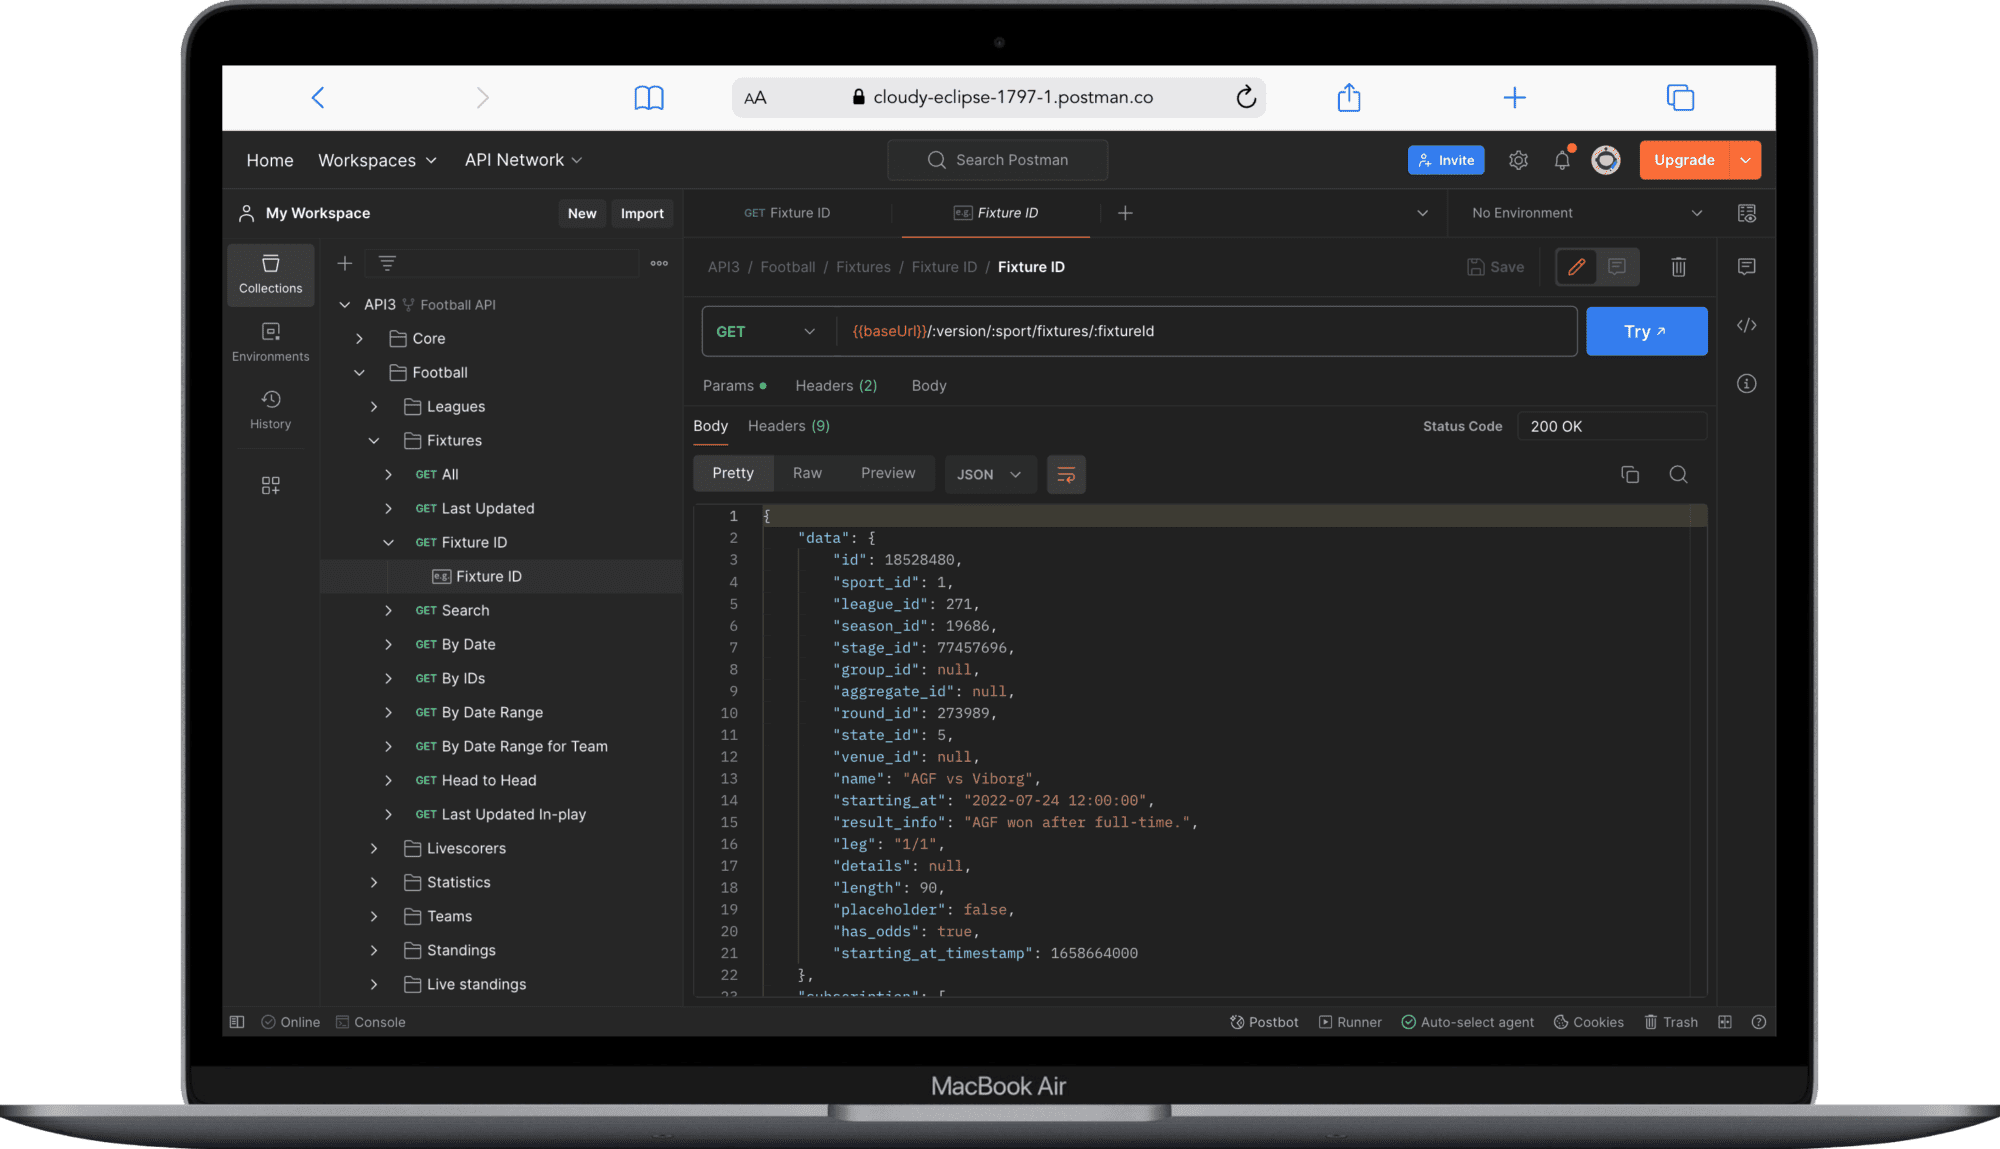Collapse the Fixtures folder
This screenshot has height=1149, width=2000.
(x=374, y=440)
